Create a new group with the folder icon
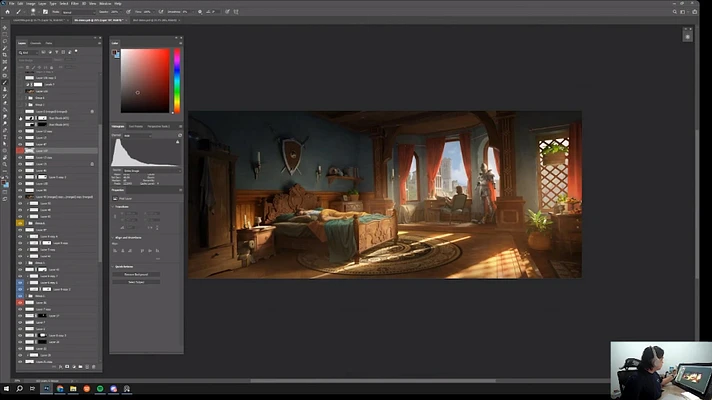Image resolution: width=712 pixels, height=400 pixels. tap(80, 367)
